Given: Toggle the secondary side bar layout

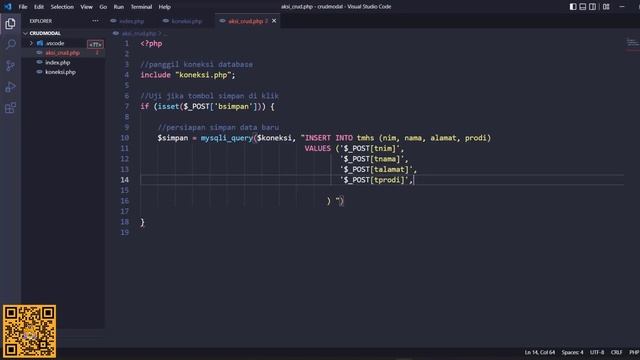Looking at the screenshot, I should pos(593,7).
